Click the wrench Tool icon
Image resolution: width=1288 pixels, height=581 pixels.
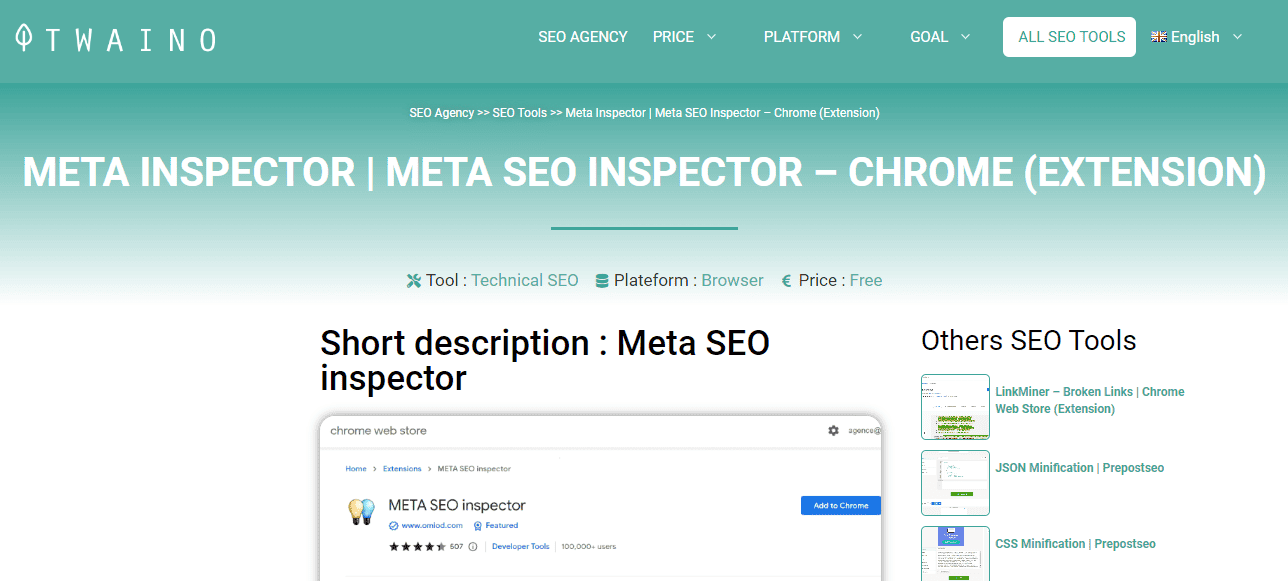click(x=414, y=281)
